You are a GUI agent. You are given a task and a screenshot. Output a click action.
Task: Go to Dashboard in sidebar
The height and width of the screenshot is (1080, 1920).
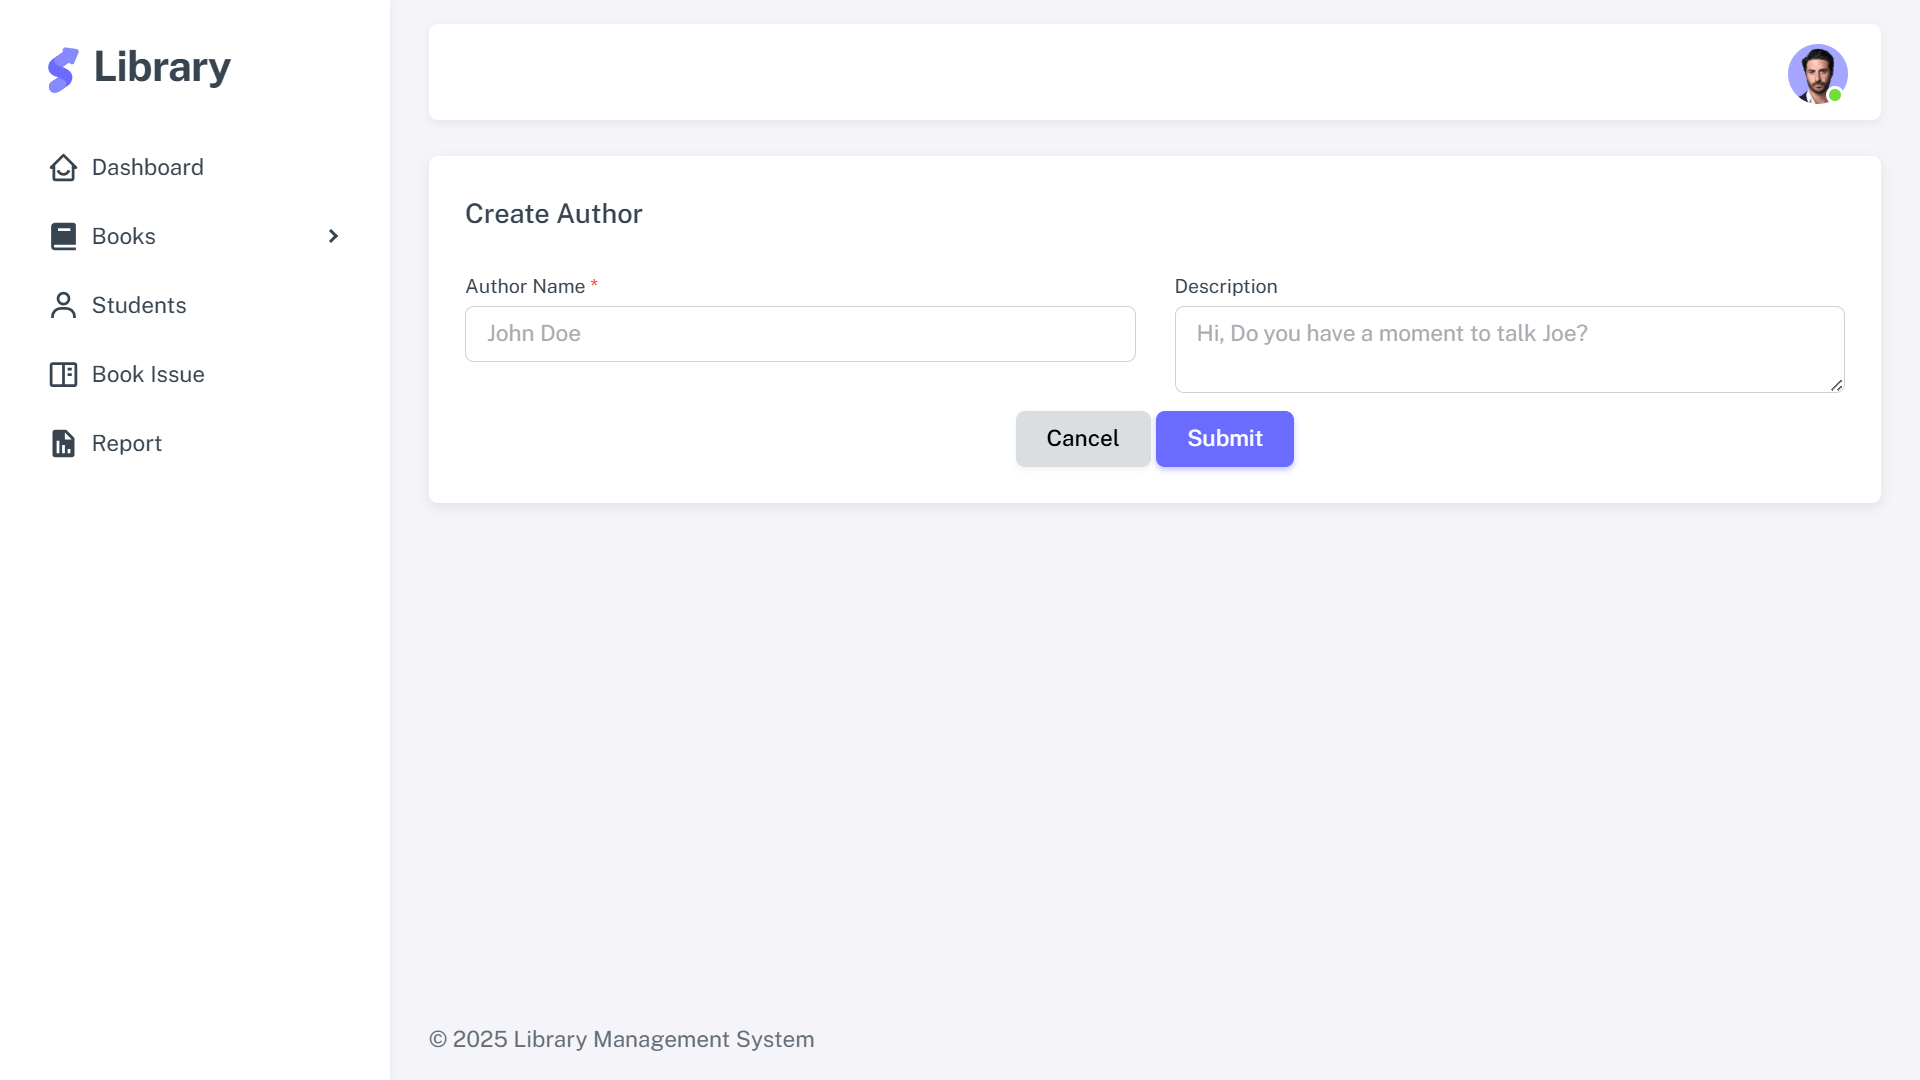point(195,167)
